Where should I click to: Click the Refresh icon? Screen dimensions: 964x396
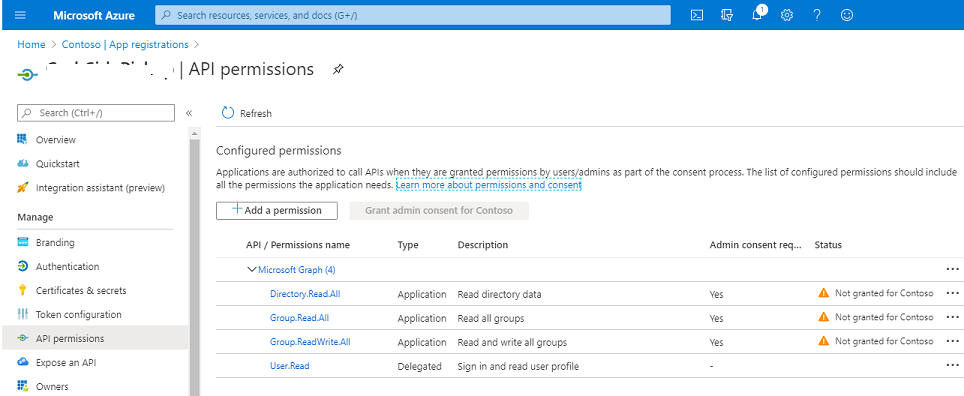click(228, 113)
